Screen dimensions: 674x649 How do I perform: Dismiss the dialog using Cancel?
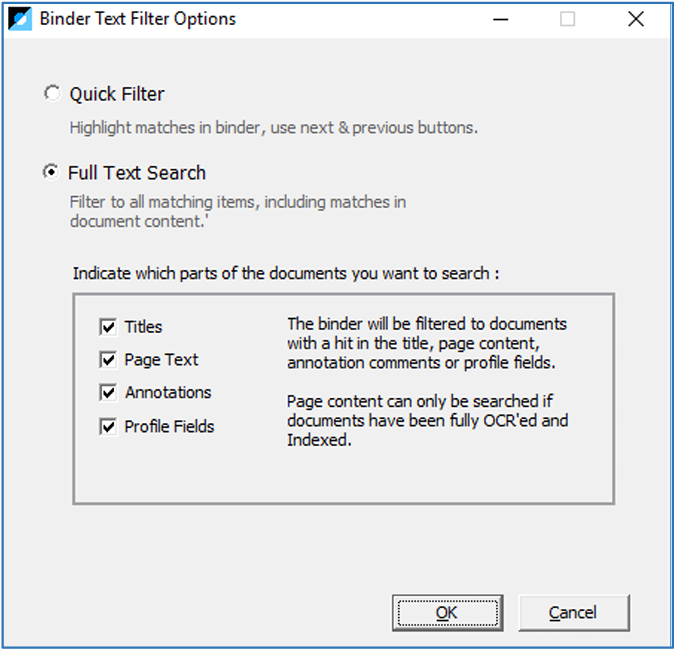point(574,613)
